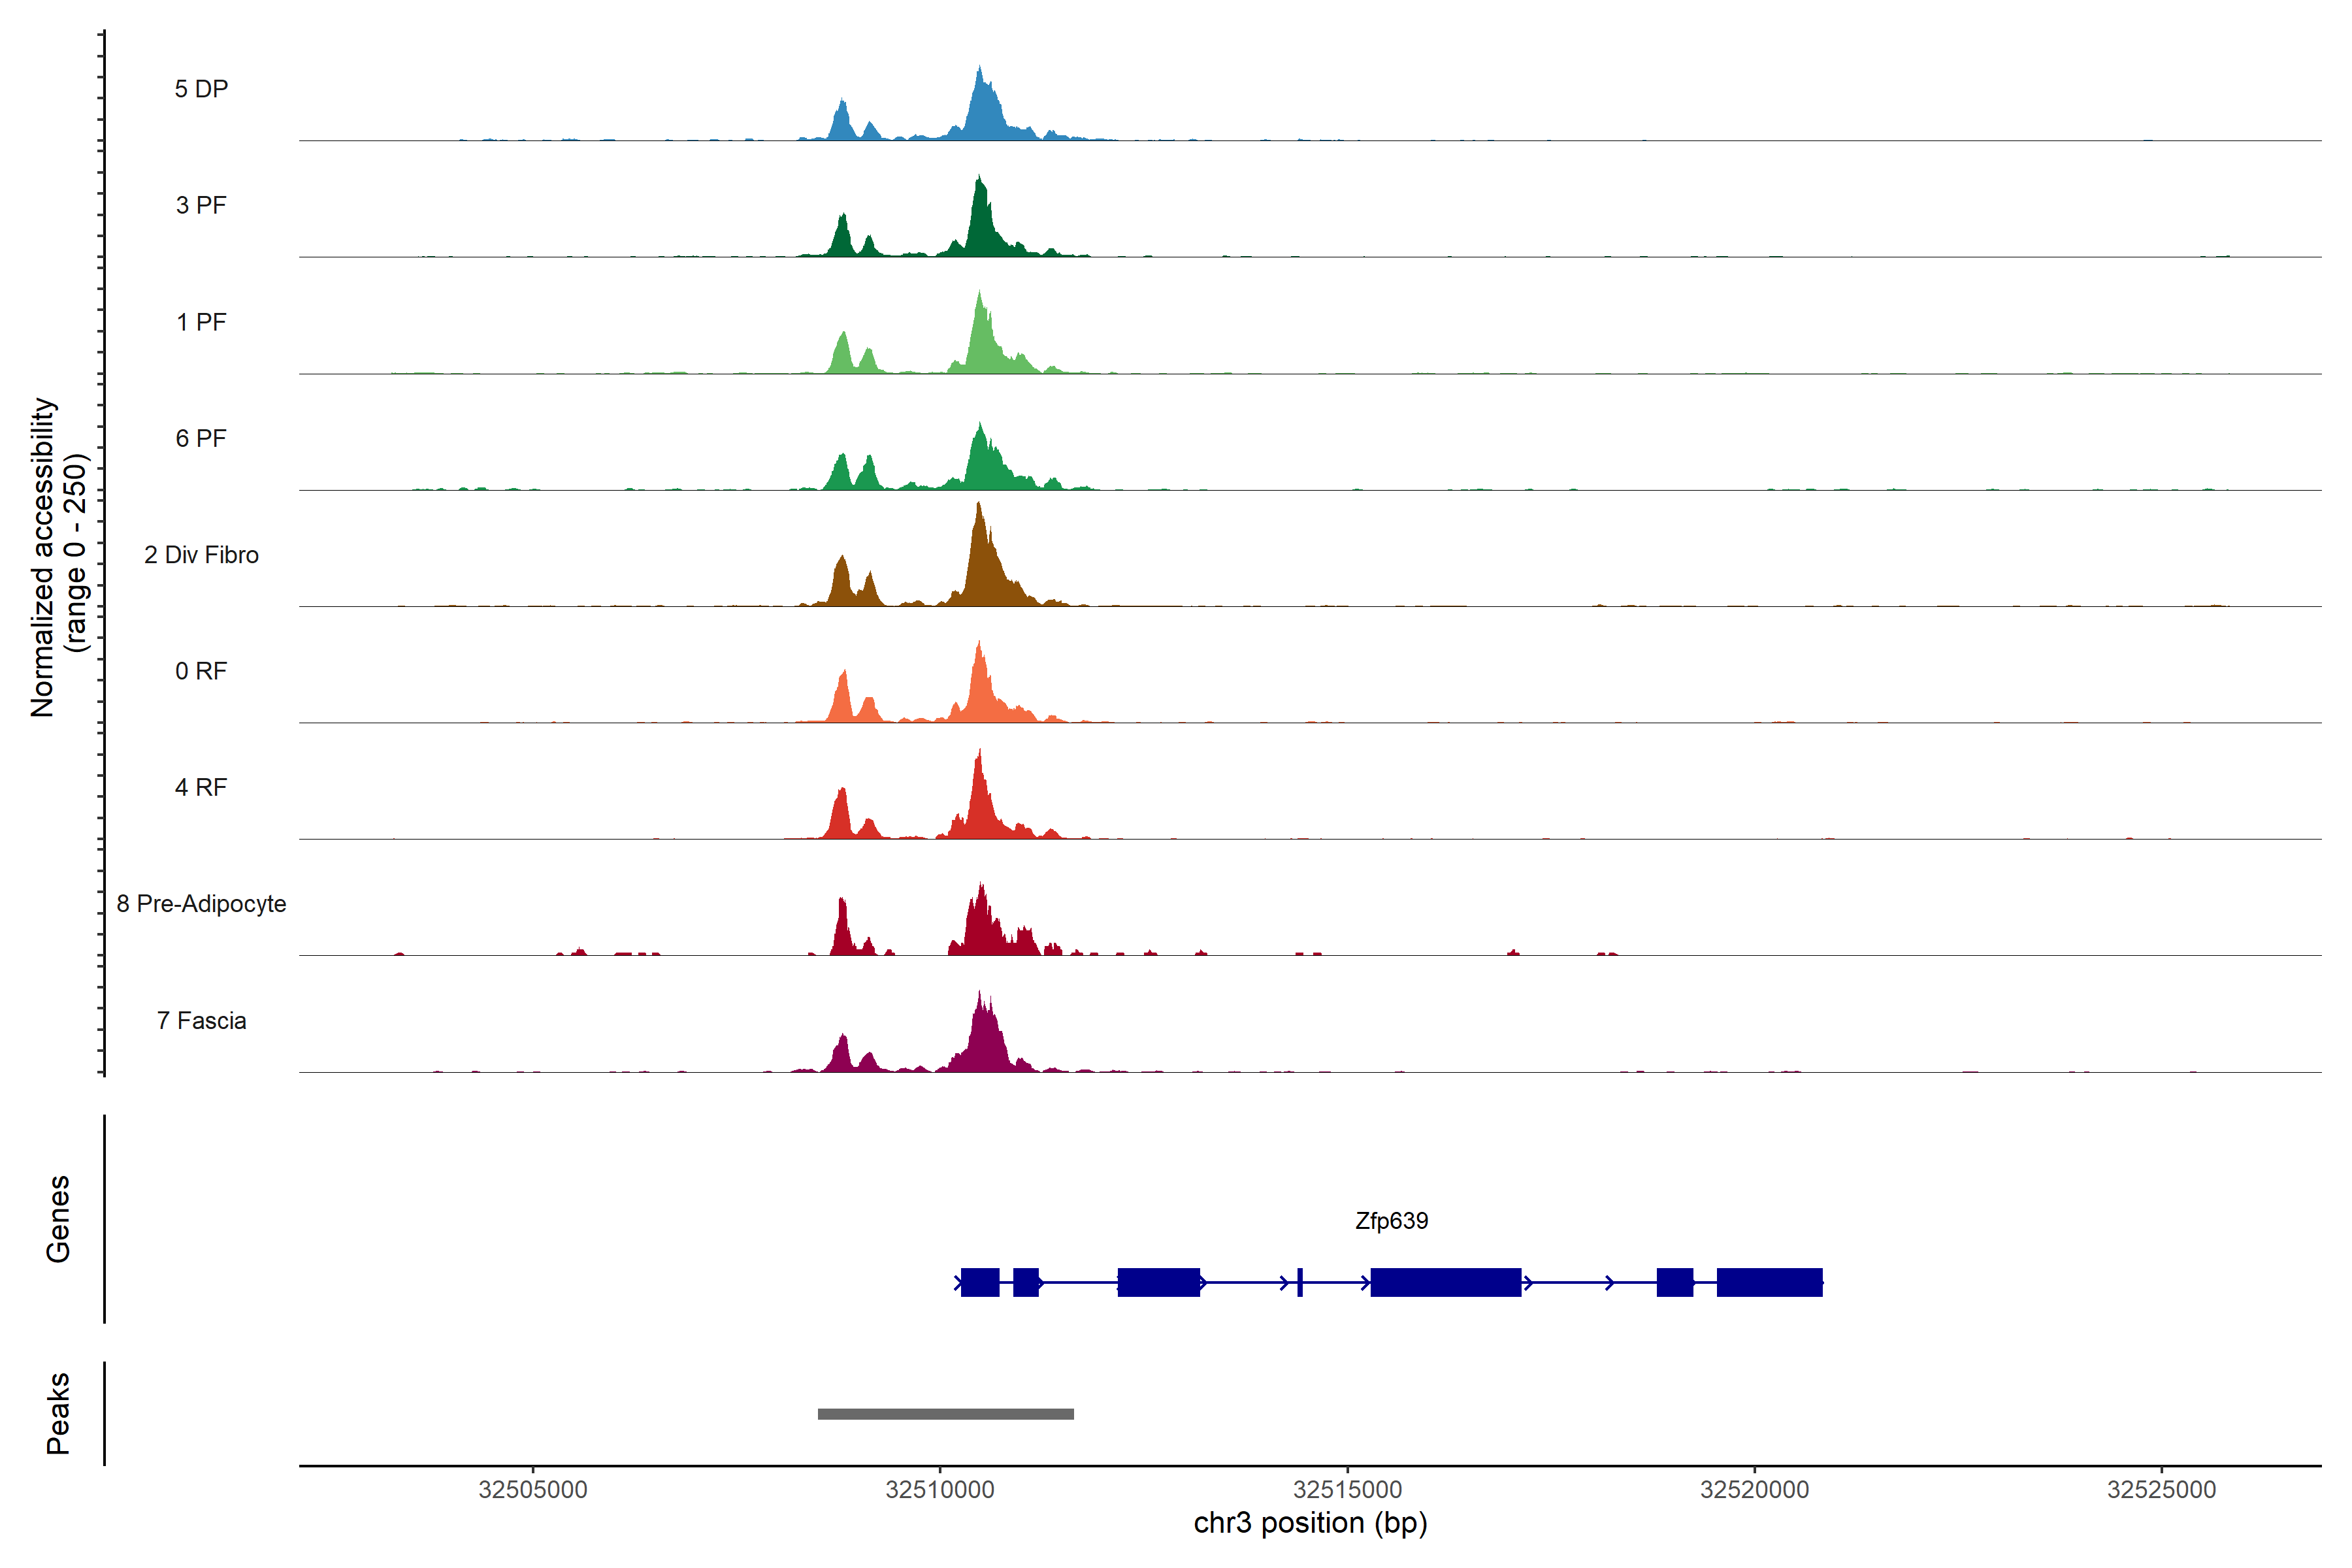This screenshot has height=1568, width=2352.
Task: Click the gray peak bar in the Peaks track
Action: point(945,1414)
